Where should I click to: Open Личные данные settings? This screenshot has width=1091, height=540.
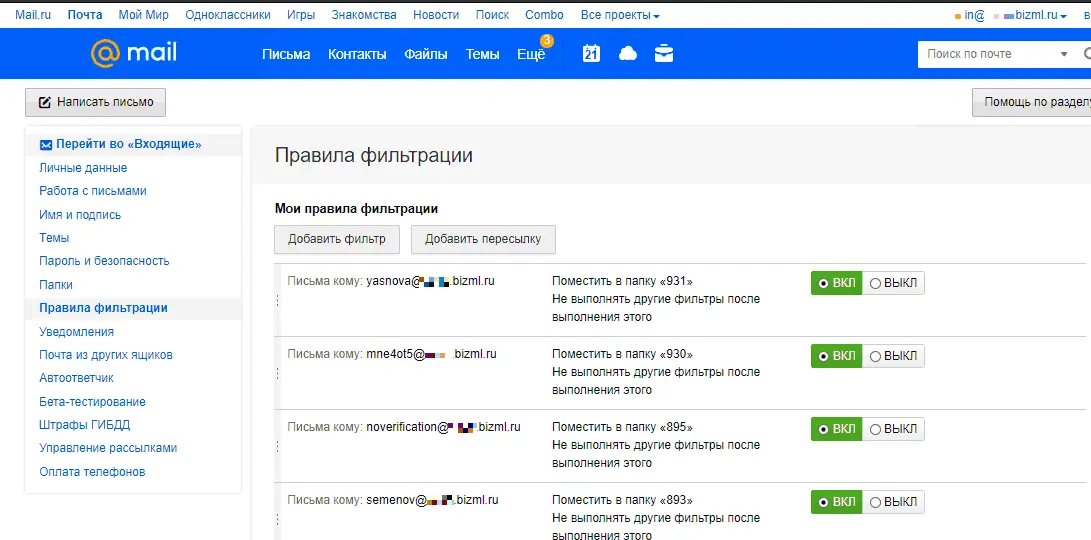[x=83, y=168]
